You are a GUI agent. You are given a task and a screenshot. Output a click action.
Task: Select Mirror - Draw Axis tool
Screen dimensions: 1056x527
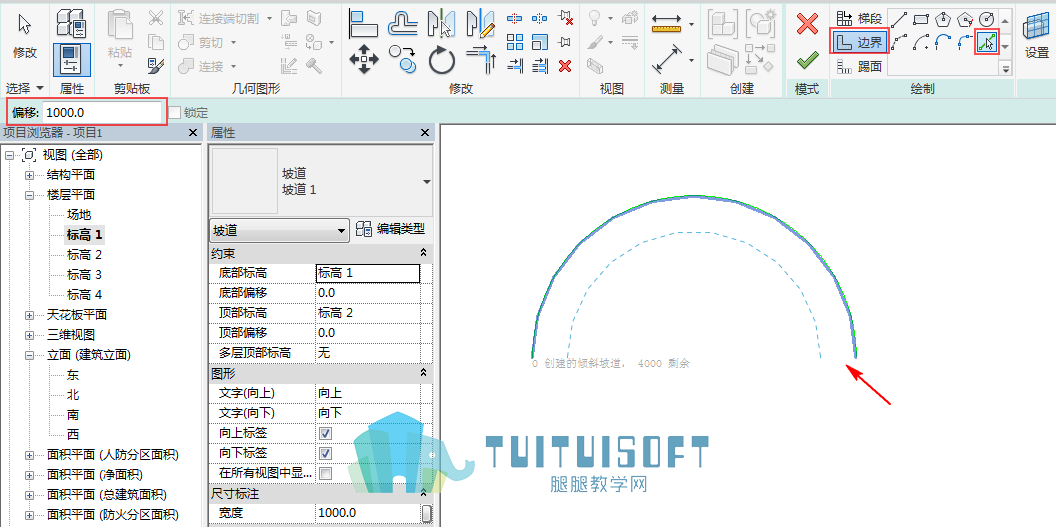click(x=481, y=24)
